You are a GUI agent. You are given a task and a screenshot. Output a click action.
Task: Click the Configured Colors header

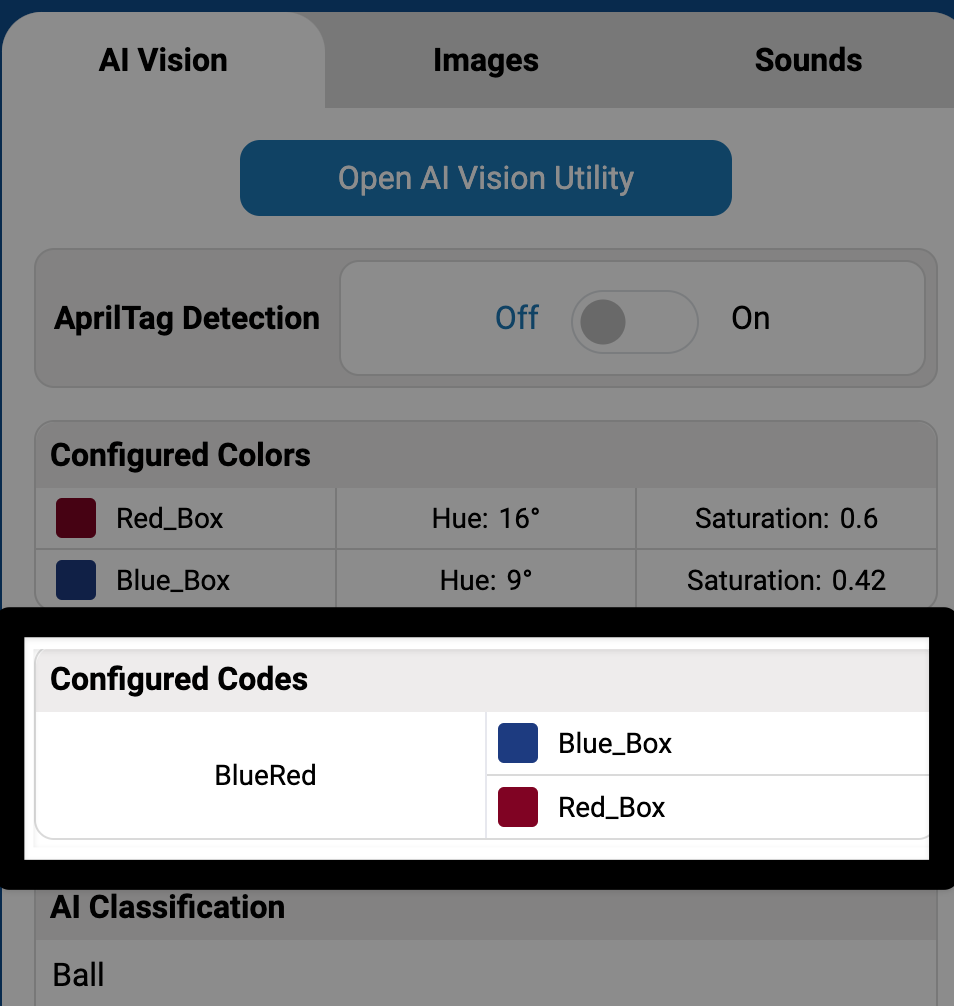point(181,455)
